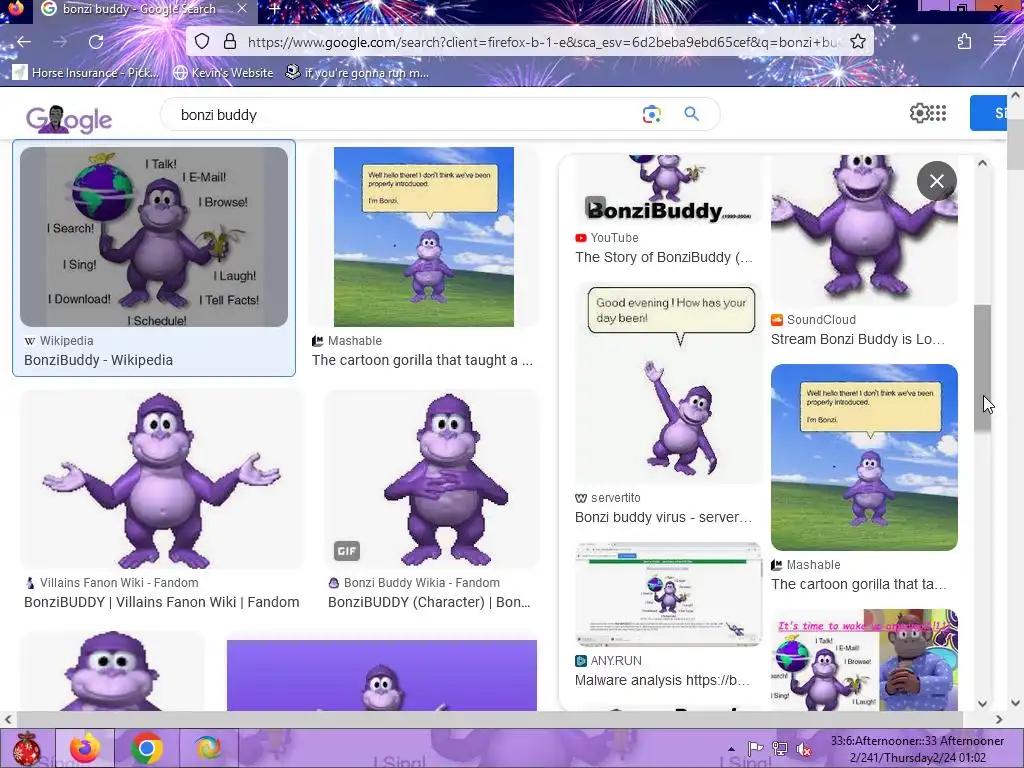The width and height of the screenshot is (1024, 768).
Task: Show hidden system tray icons
Action: (731, 749)
